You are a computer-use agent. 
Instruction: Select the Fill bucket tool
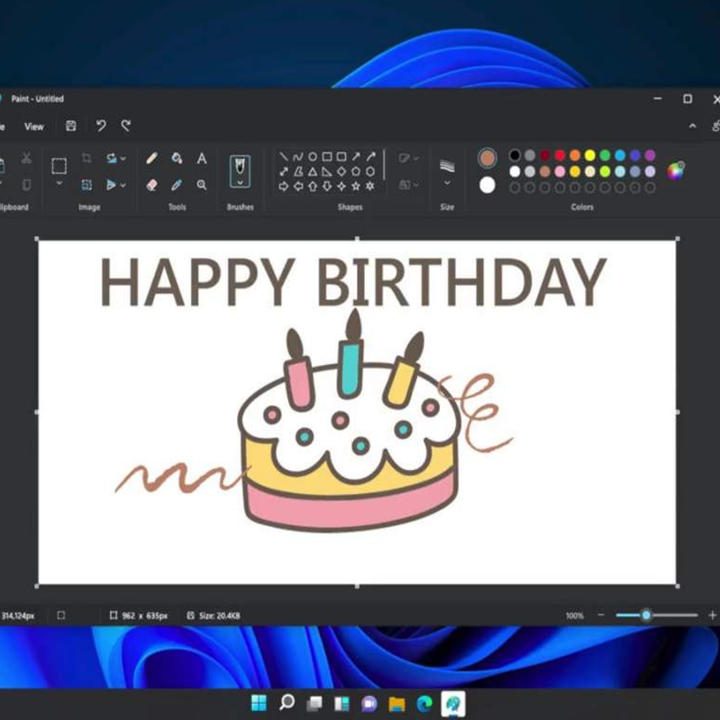click(x=177, y=158)
